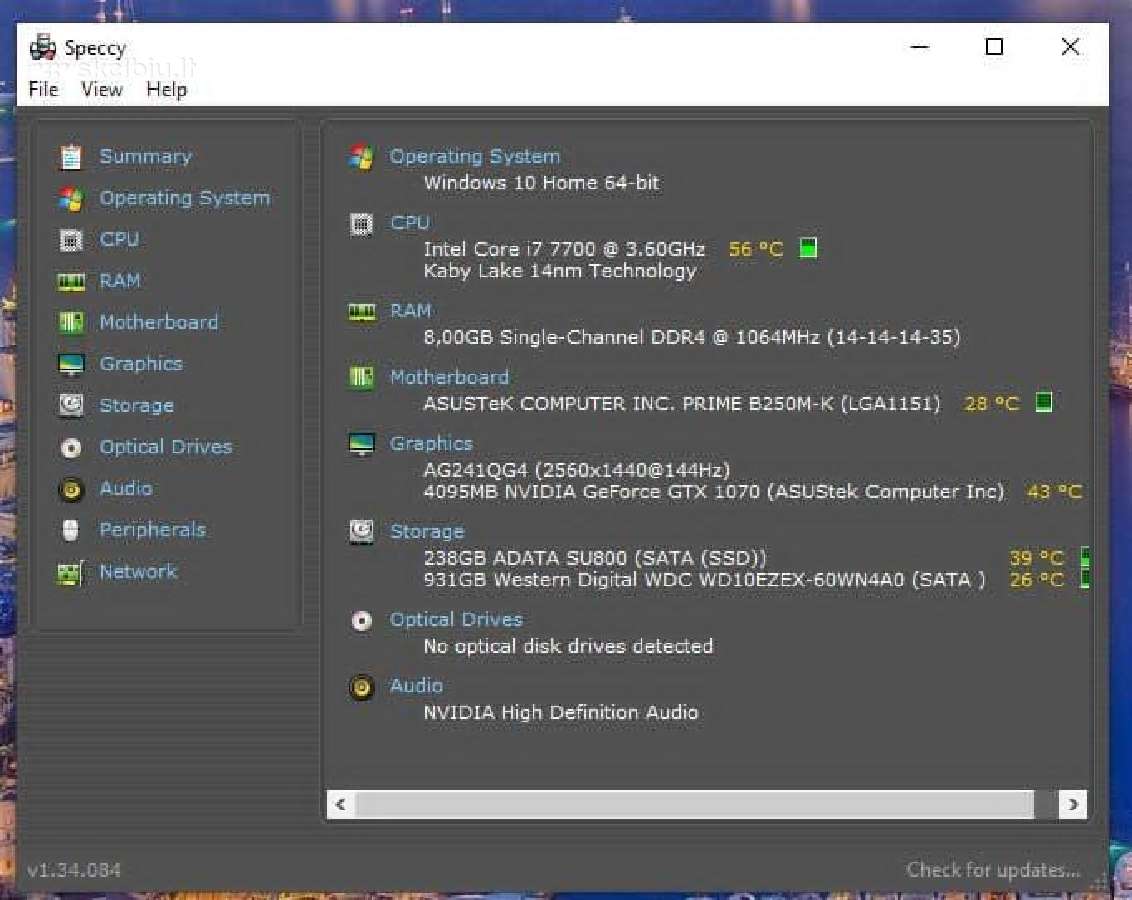Click the Audio speaker icon in sidebar
The width and height of the screenshot is (1132, 900).
(x=71, y=489)
